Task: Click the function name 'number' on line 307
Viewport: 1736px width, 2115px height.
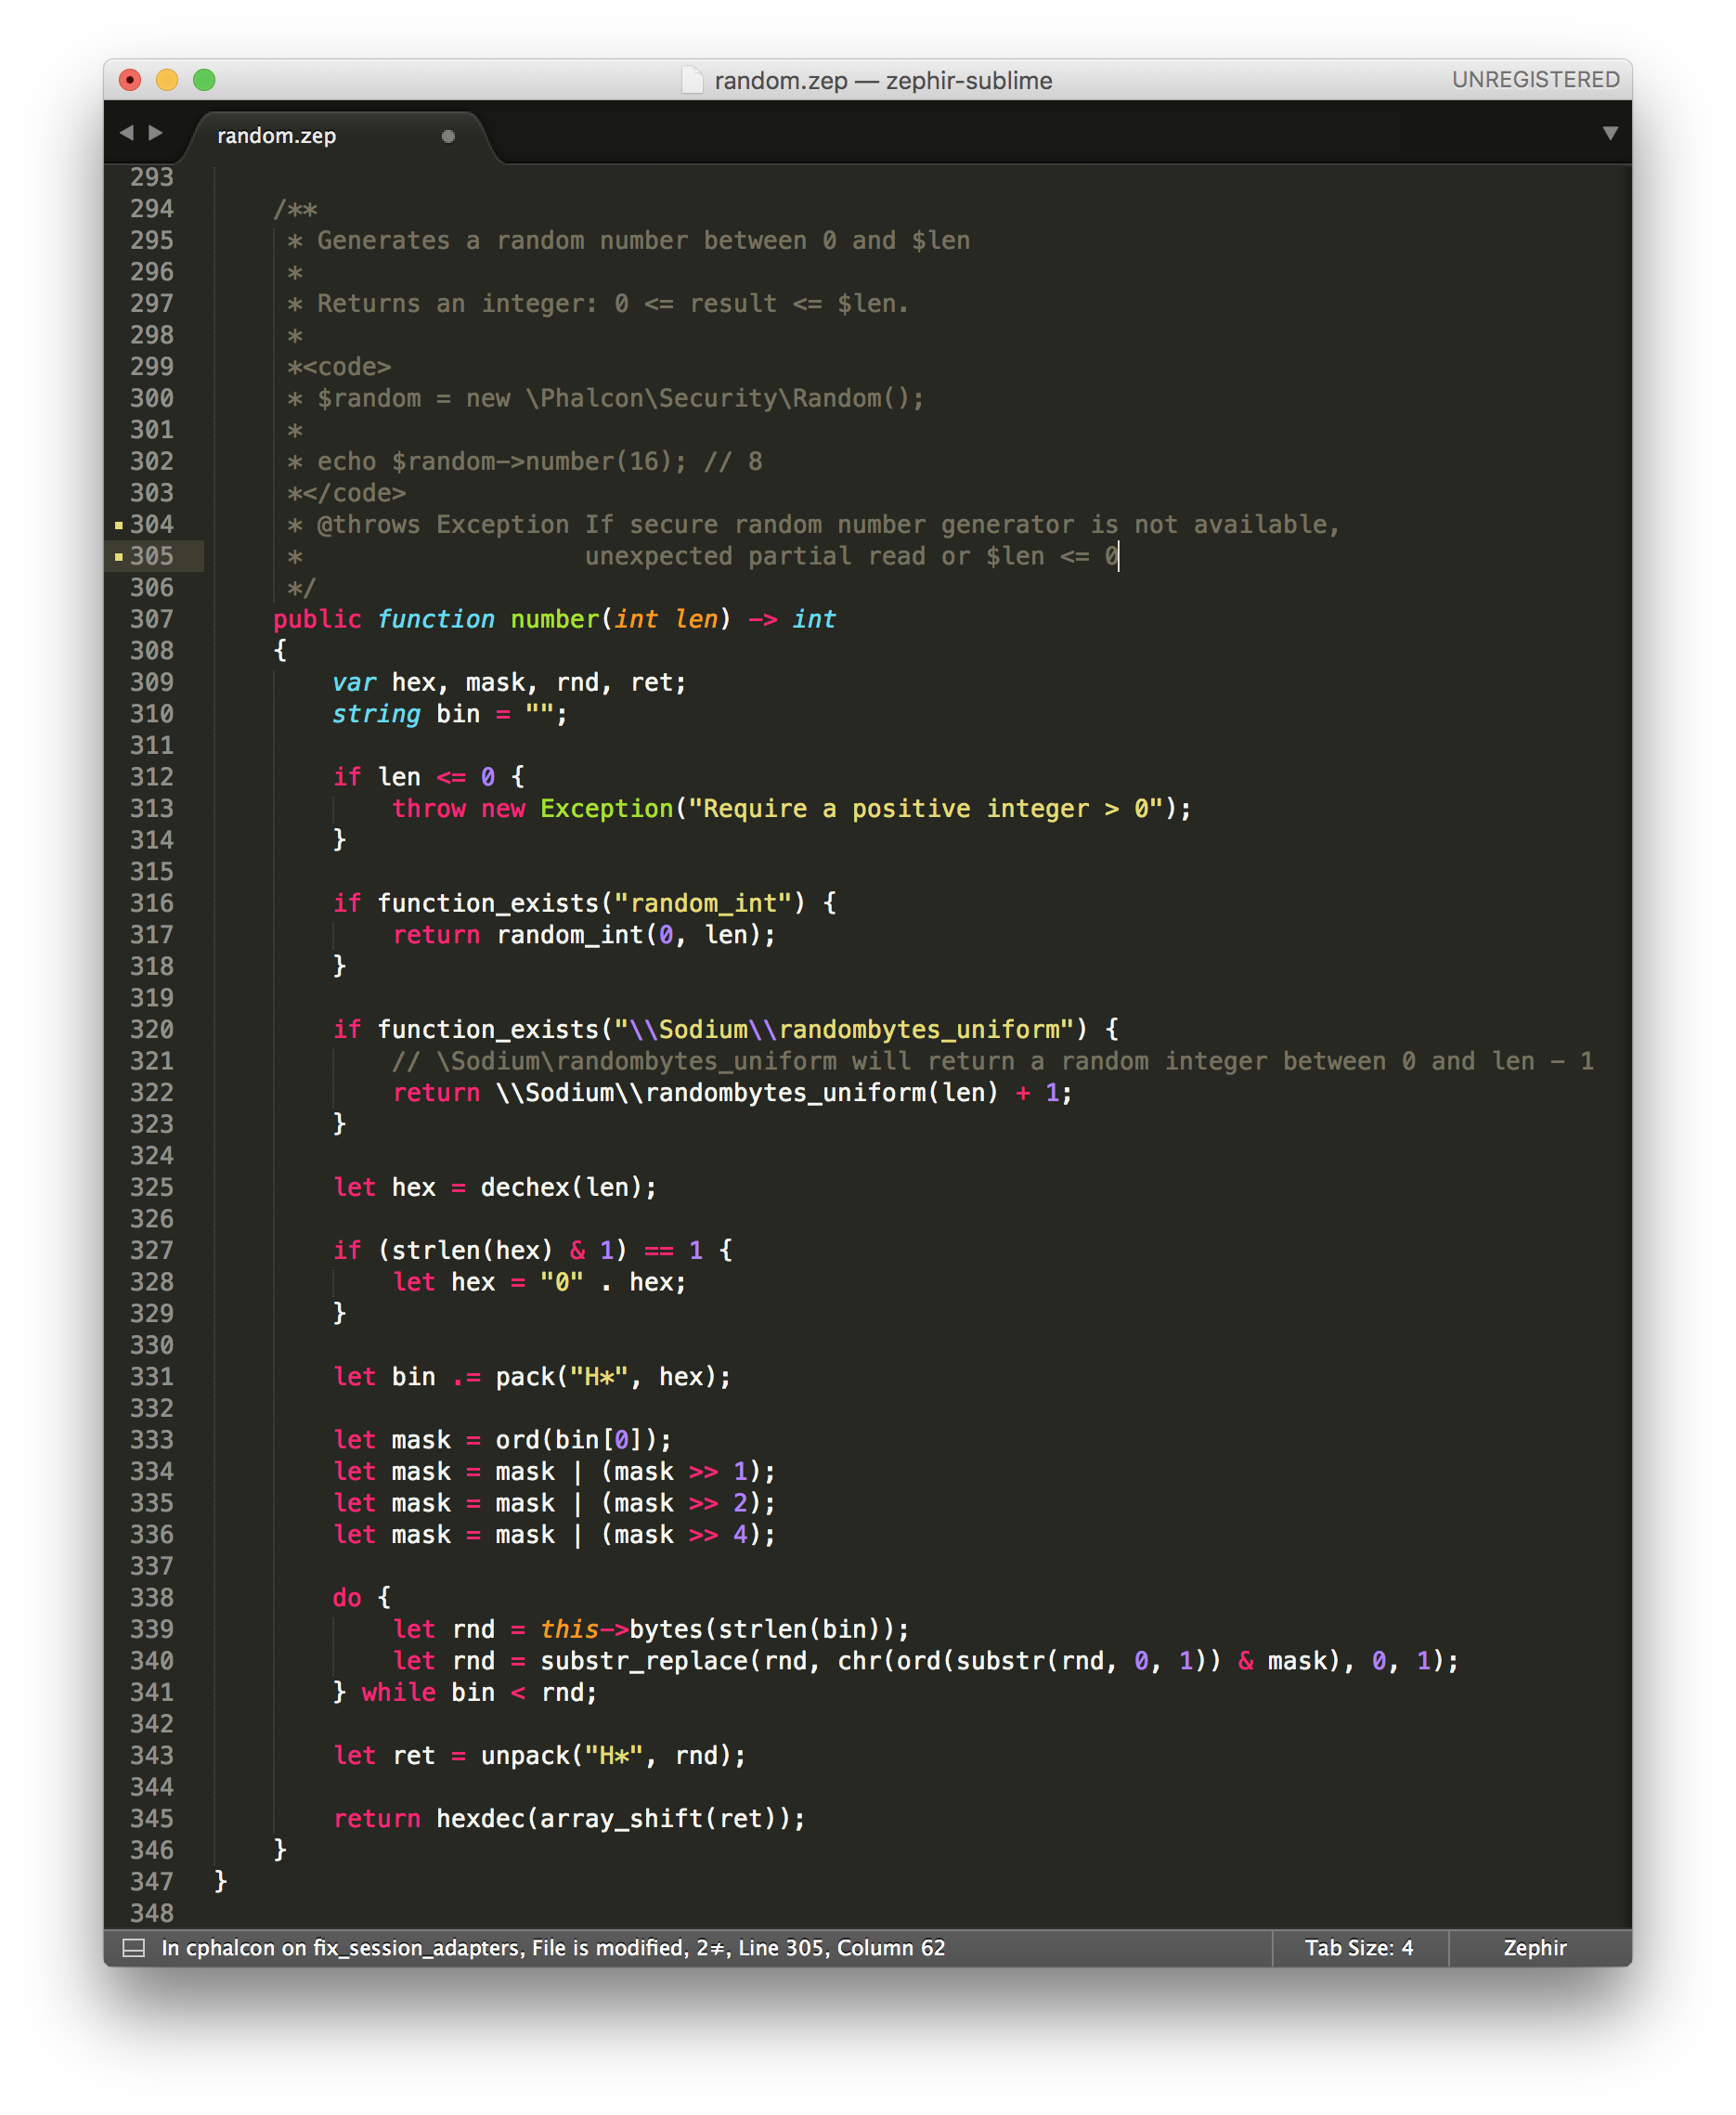Action: pyautogui.click(x=554, y=619)
